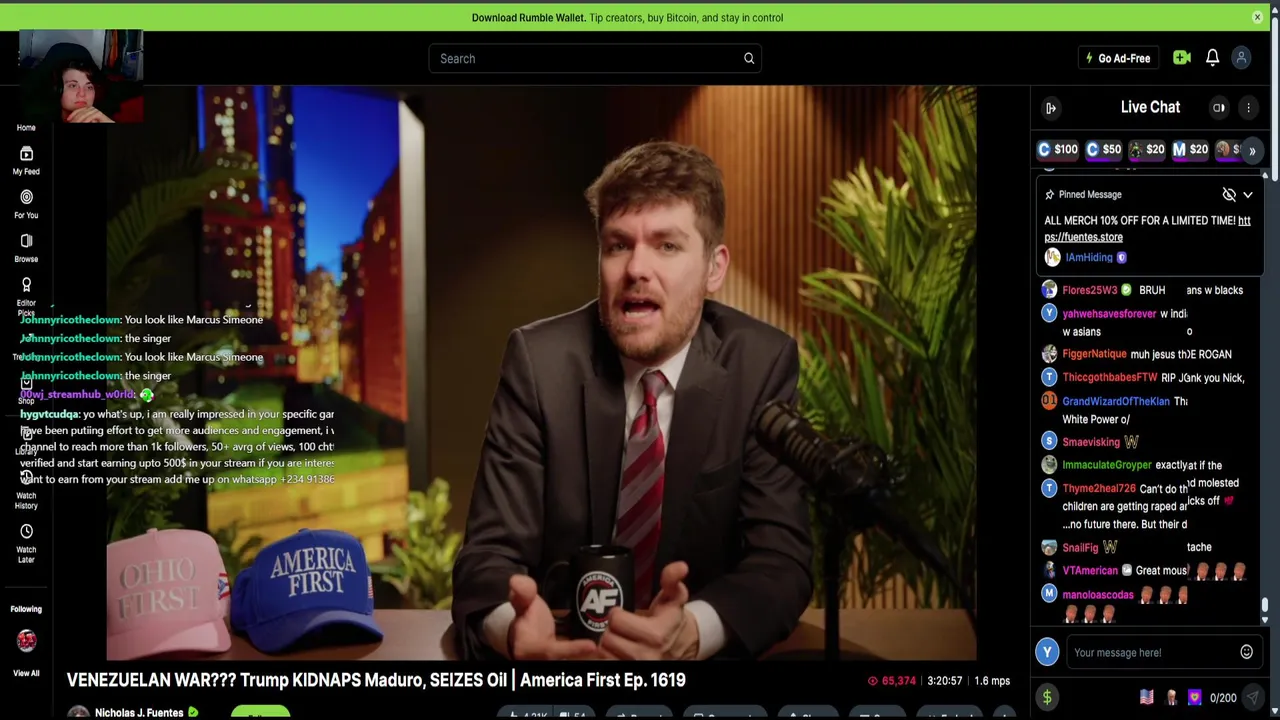Viewport: 1280px width, 720px height.
Task: Click VTAmerican username in chat
Action: click(x=1089, y=571)
